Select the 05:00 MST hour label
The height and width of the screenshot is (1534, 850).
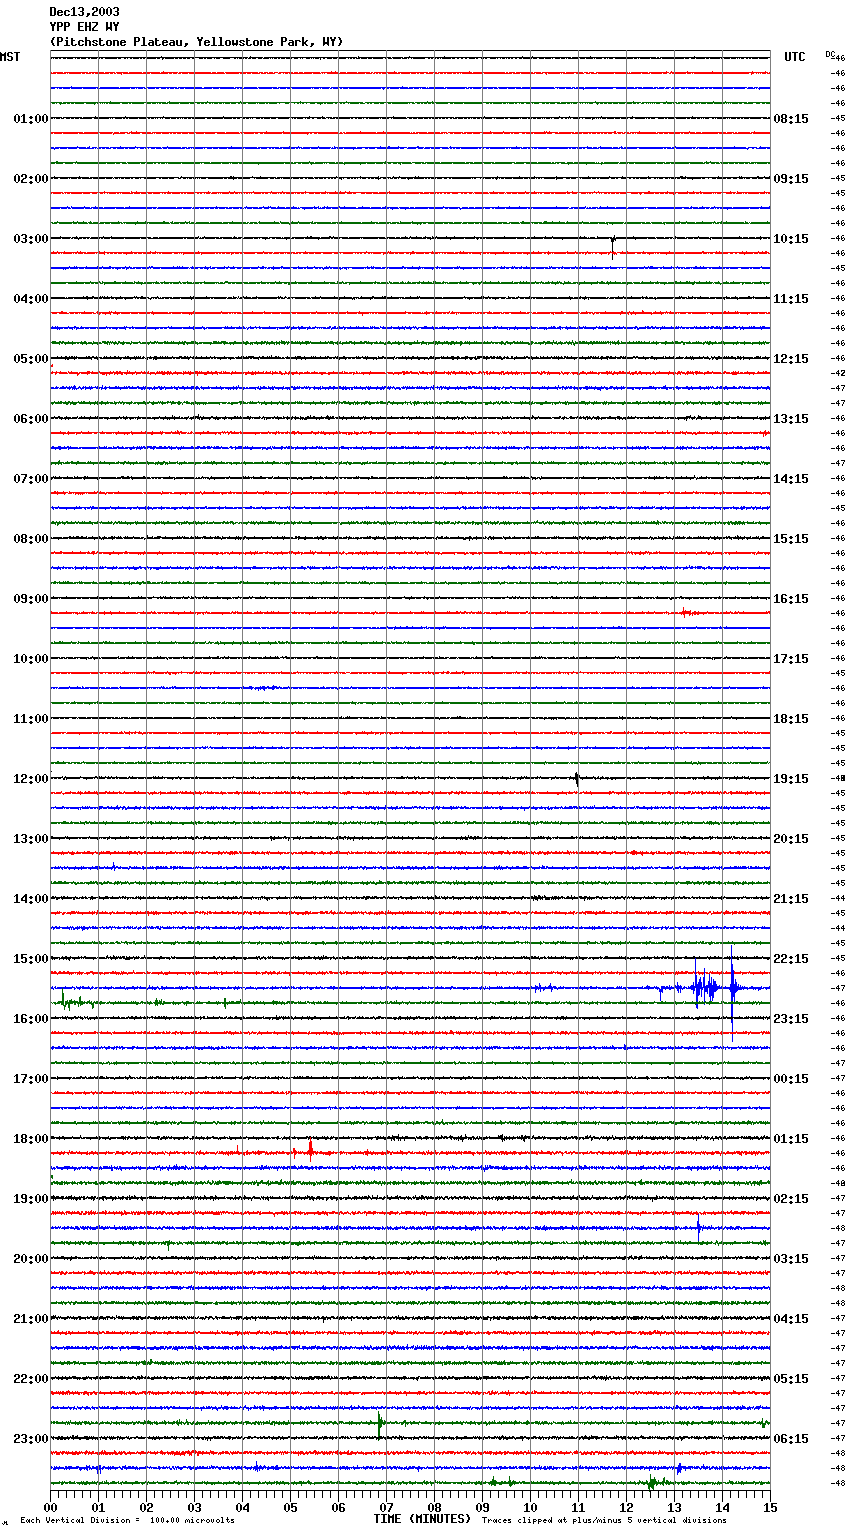tap(31, 359)
